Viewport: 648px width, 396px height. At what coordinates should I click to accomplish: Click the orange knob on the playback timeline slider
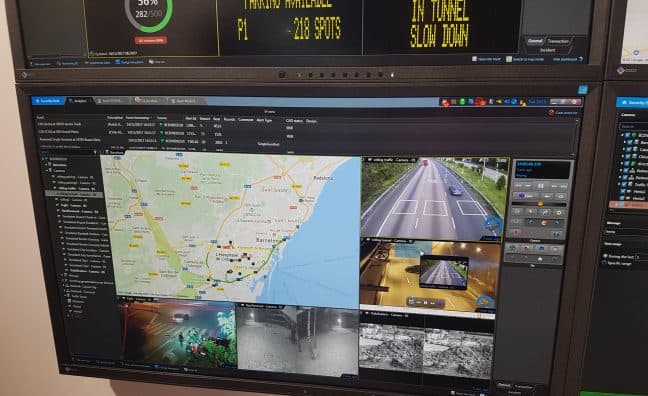coord(540,204)
